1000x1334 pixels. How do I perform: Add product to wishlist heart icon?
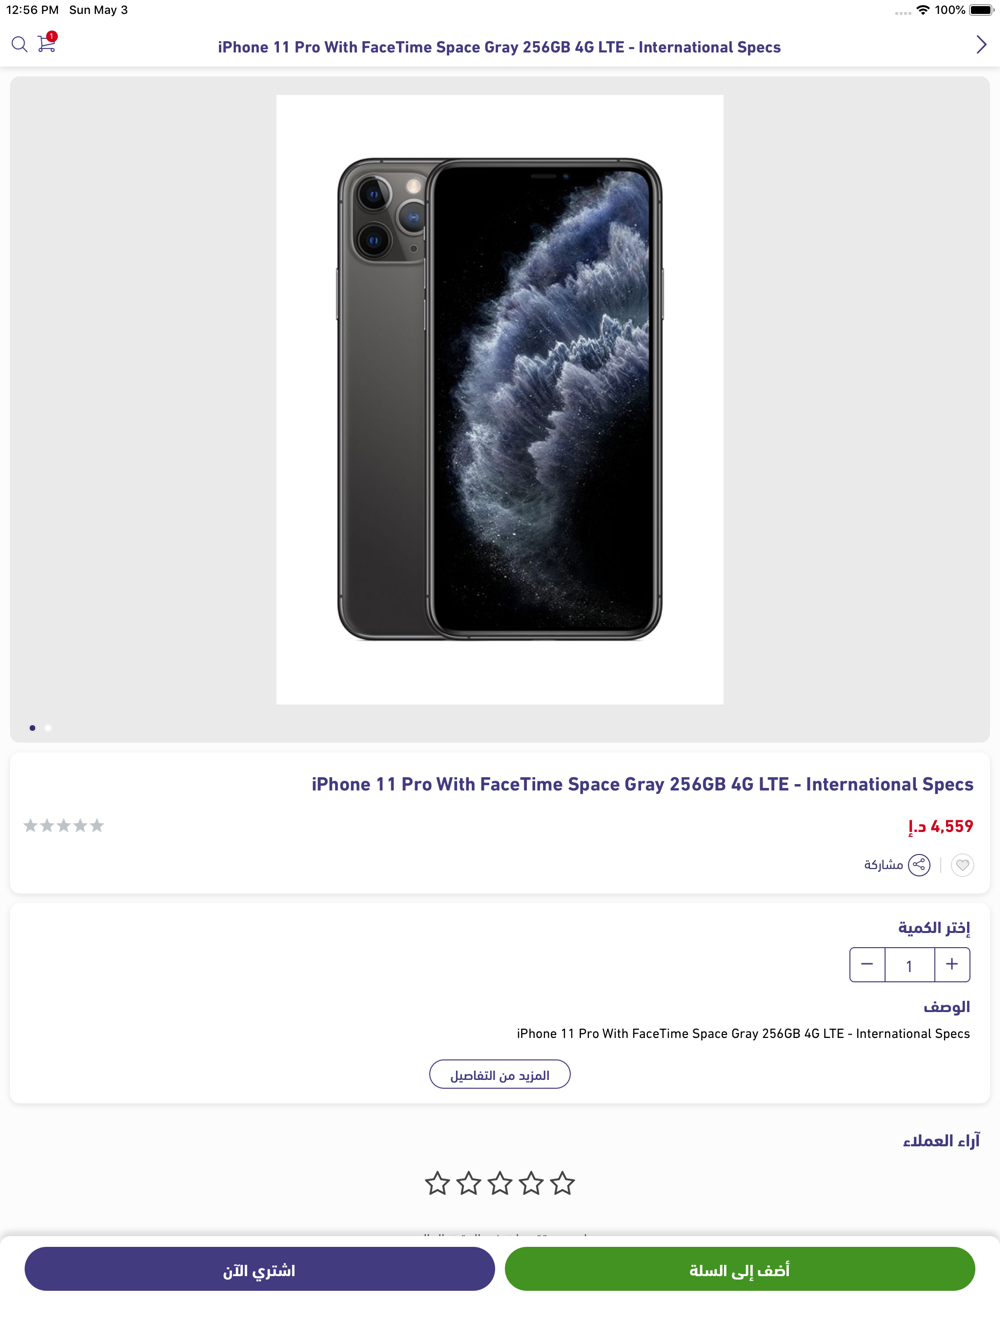(962, 865)
